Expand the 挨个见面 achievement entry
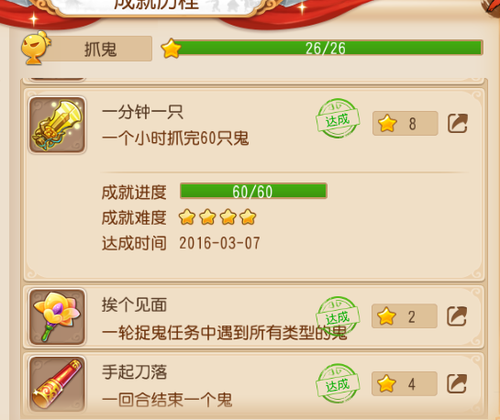The width and height of the screenshot is (500, 420). click(253, 317)
